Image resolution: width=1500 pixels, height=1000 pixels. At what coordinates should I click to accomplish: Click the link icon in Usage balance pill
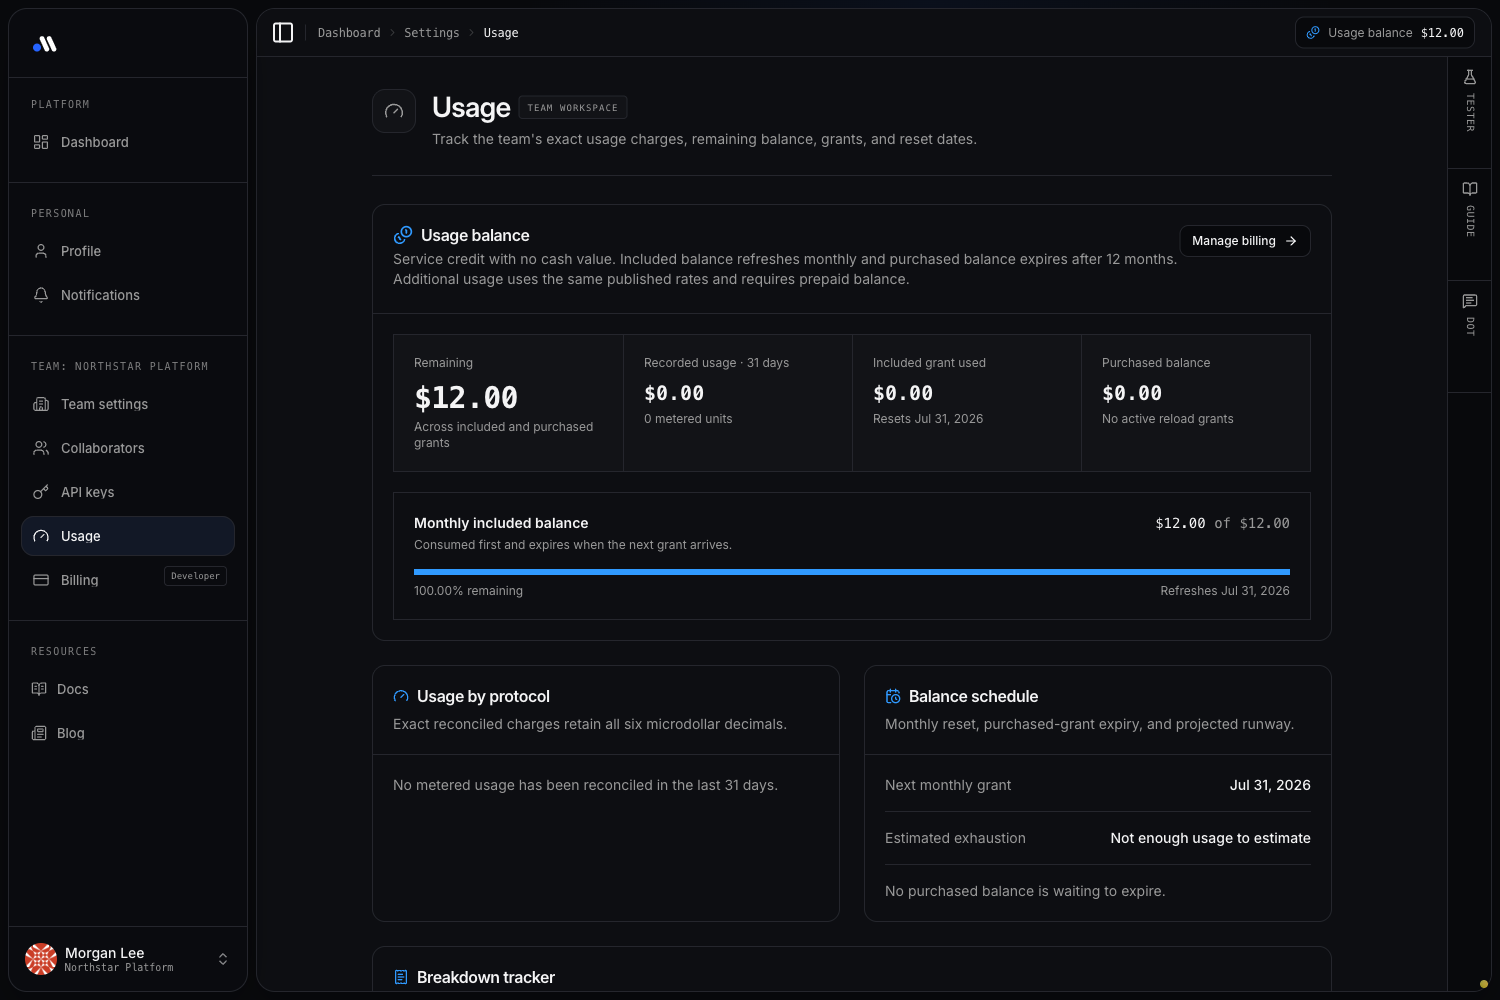[1313, 33]
